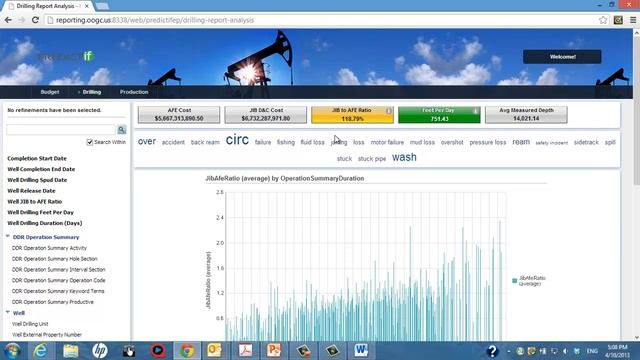
Task: Select the 'fluid loss' tag cloud term
Action: coord(312,142)
